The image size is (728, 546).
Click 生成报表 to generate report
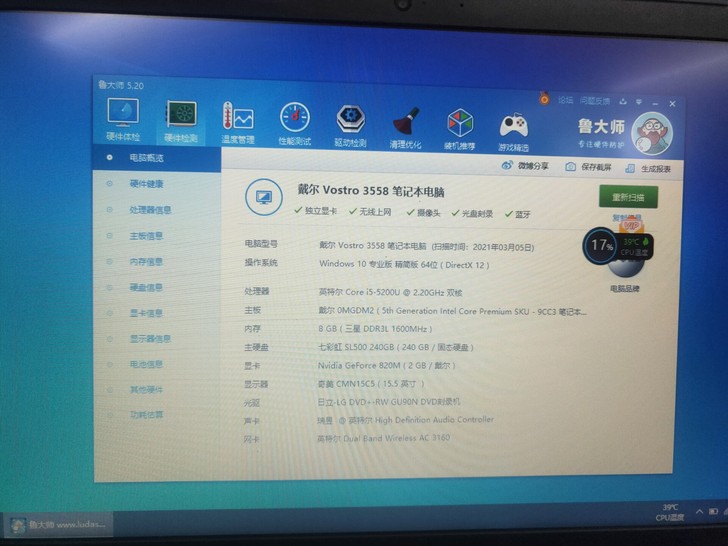tap(648, 169)
